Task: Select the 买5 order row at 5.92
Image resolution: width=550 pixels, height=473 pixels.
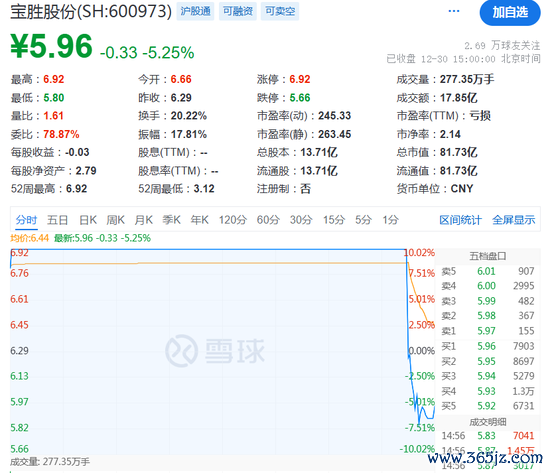Action: [488, 406]
